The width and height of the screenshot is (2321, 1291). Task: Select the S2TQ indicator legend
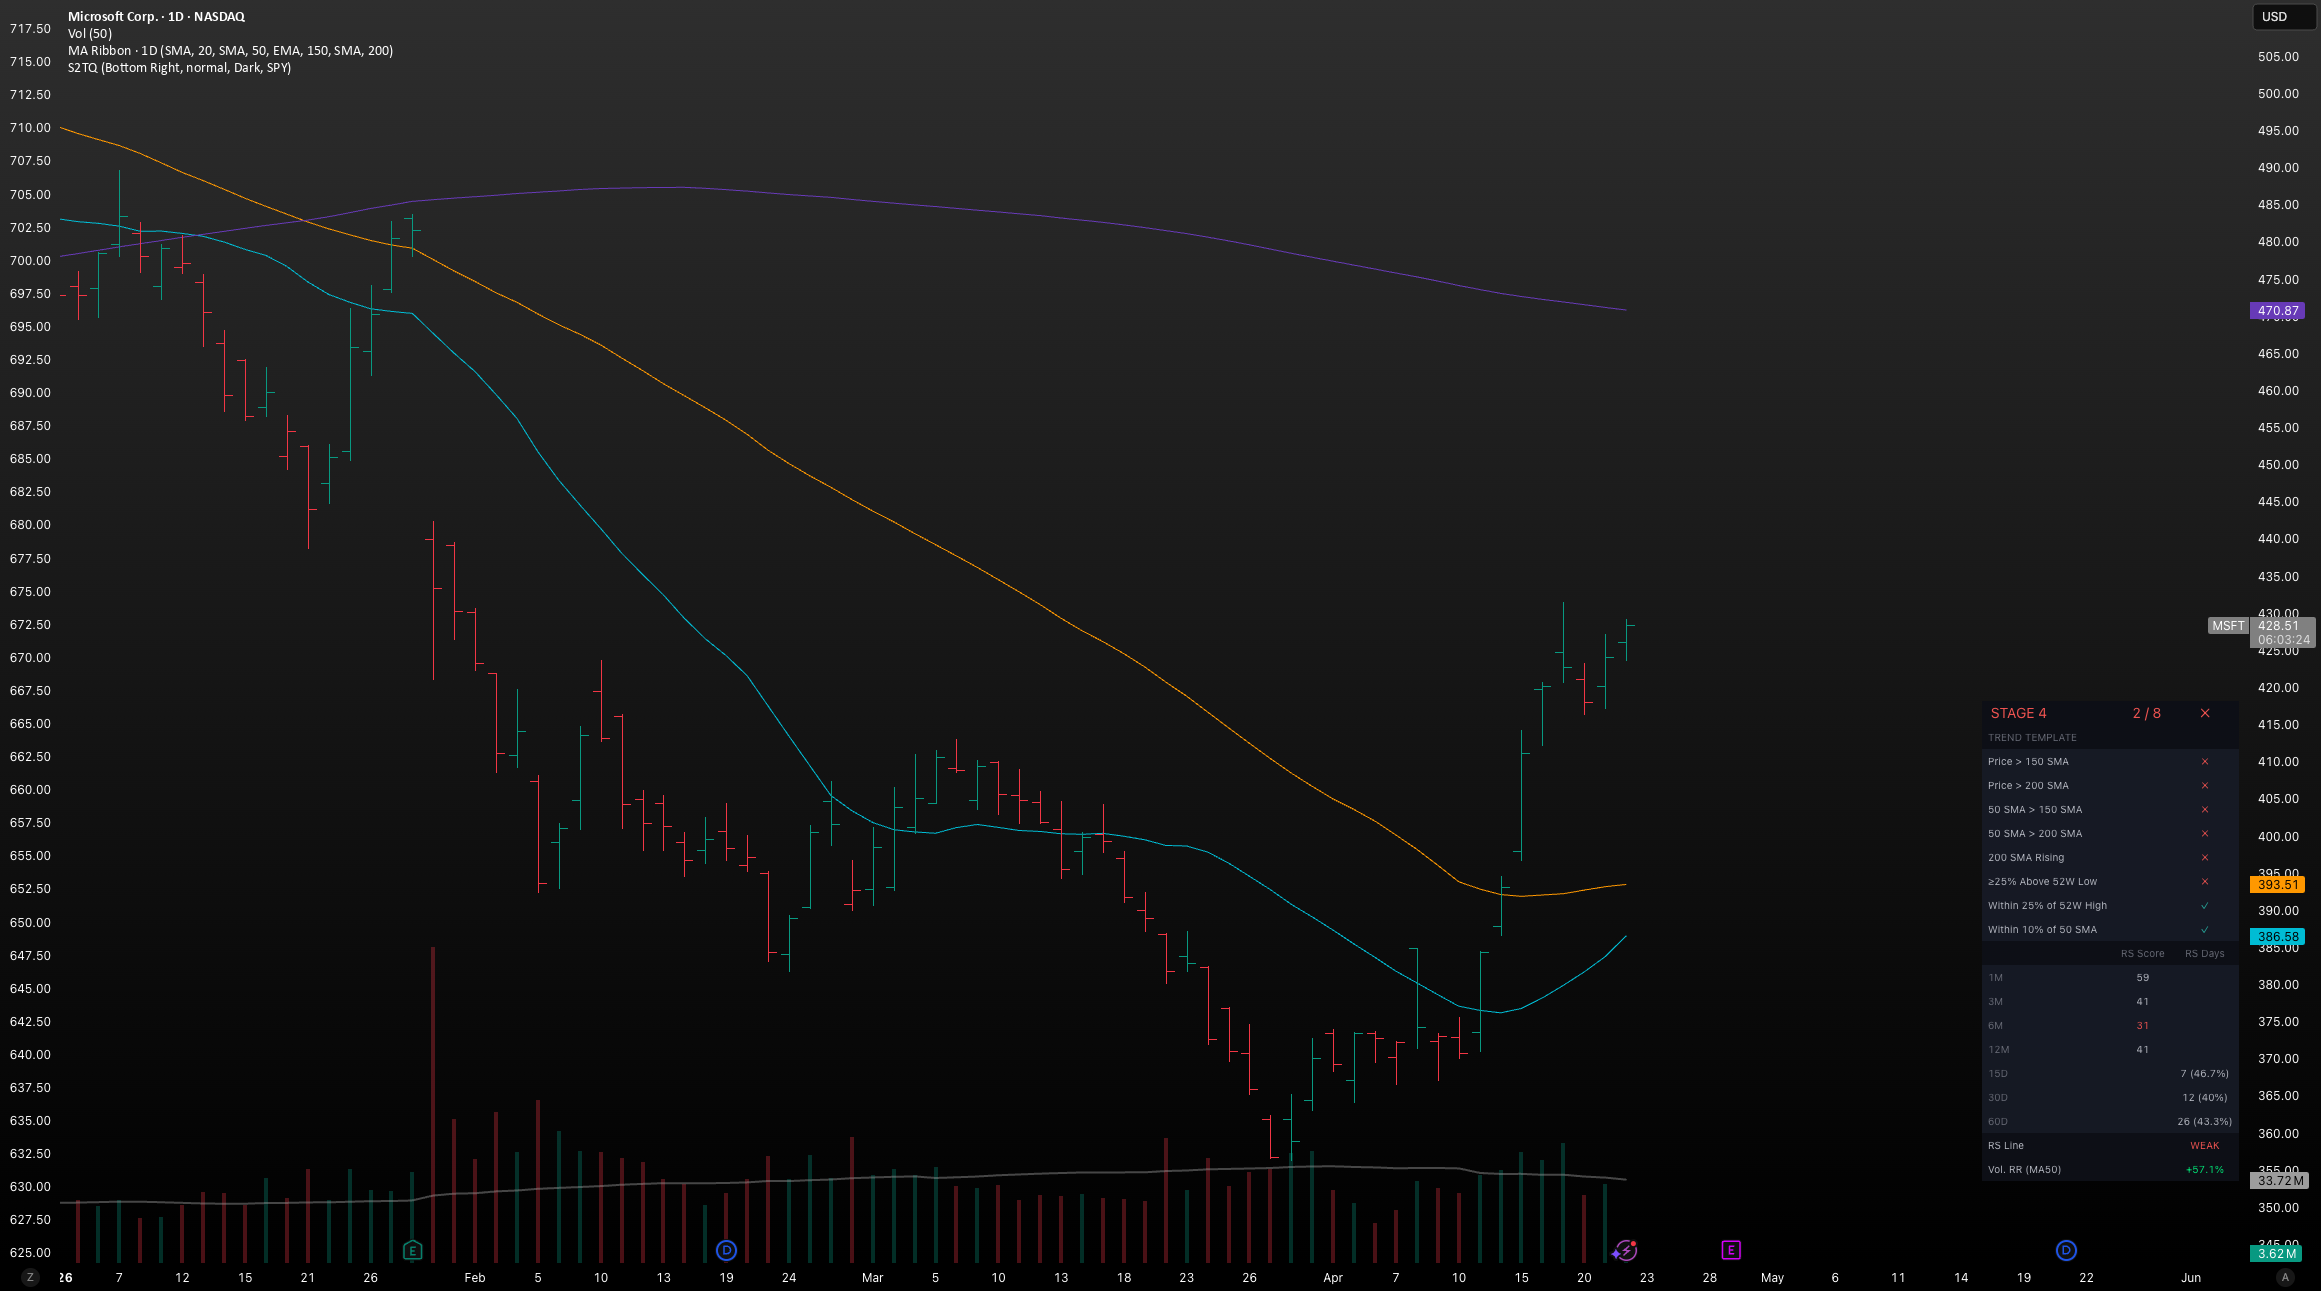[179, 67]
